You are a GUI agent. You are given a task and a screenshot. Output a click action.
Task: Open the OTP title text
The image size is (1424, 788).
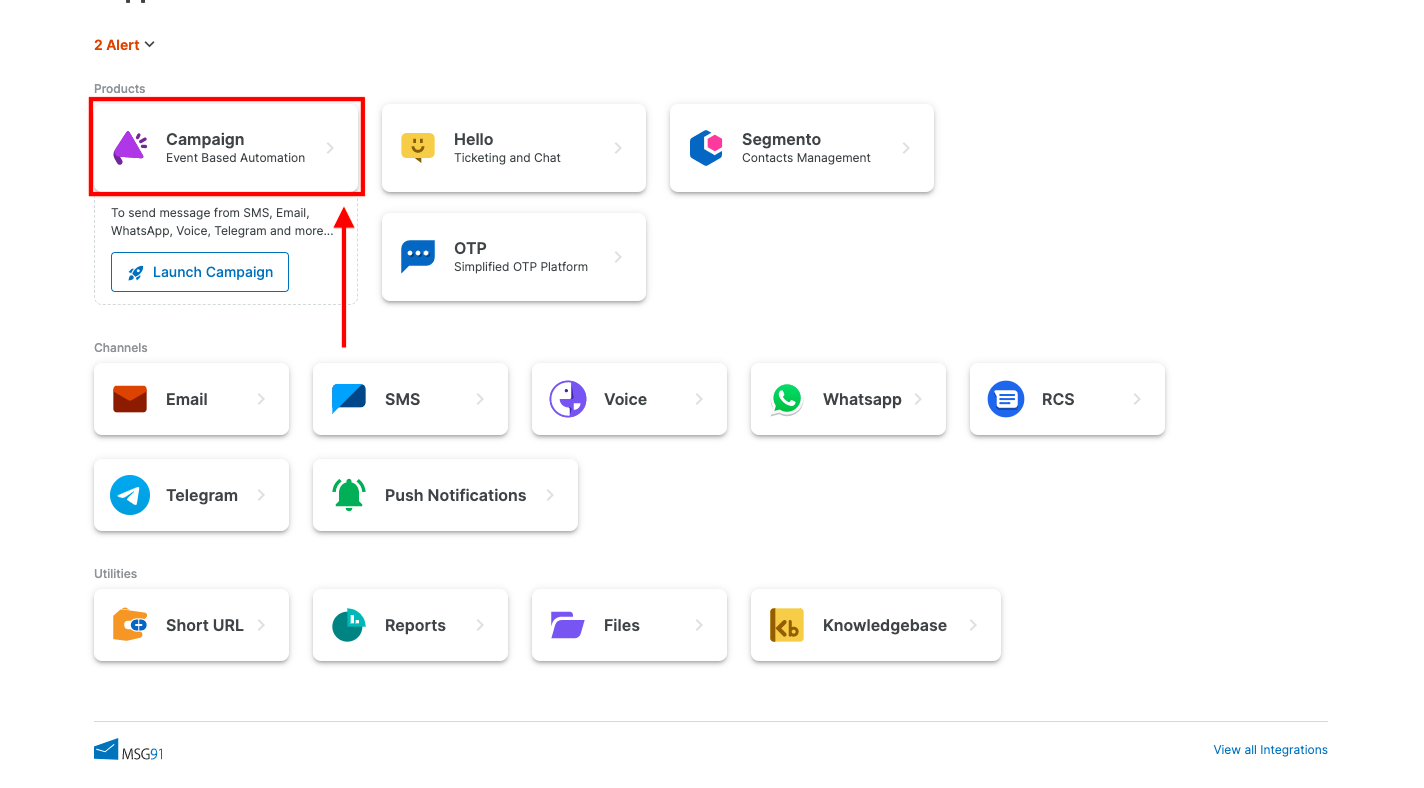470,249
